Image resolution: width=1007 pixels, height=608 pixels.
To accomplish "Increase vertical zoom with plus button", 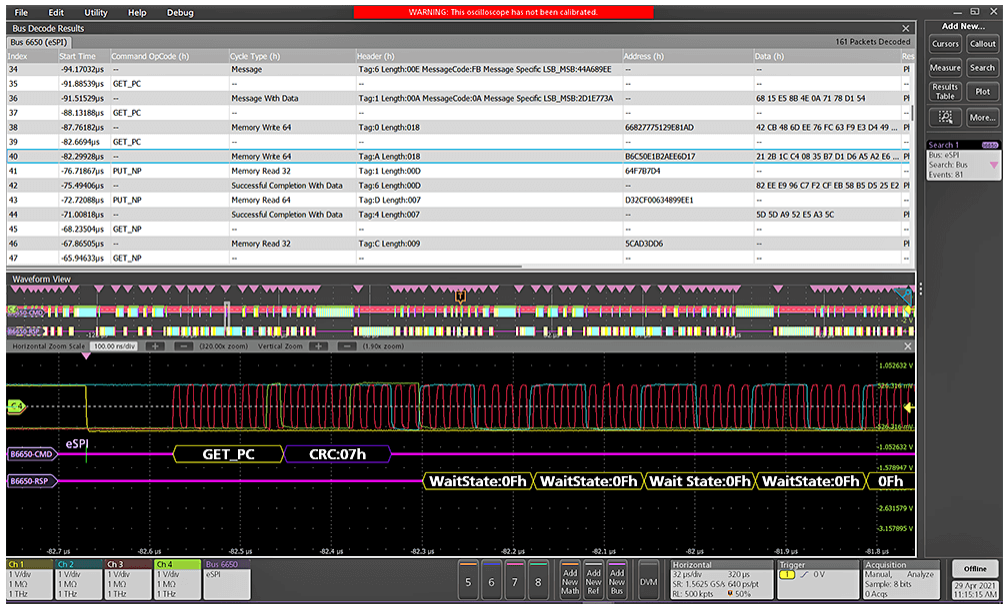I will pyautogui.click(x=319, y=346).
